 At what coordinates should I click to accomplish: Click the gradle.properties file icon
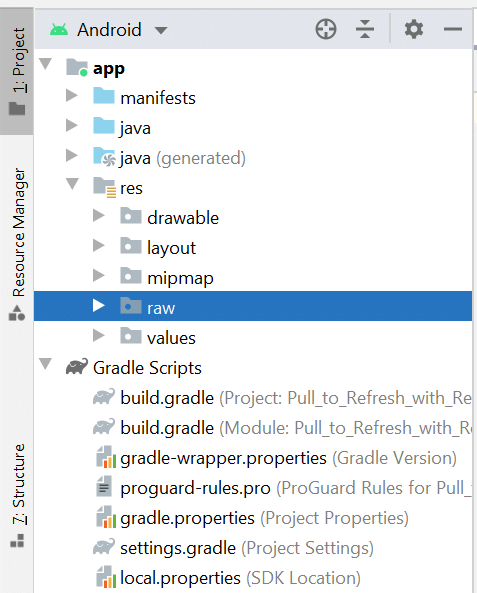105,517
